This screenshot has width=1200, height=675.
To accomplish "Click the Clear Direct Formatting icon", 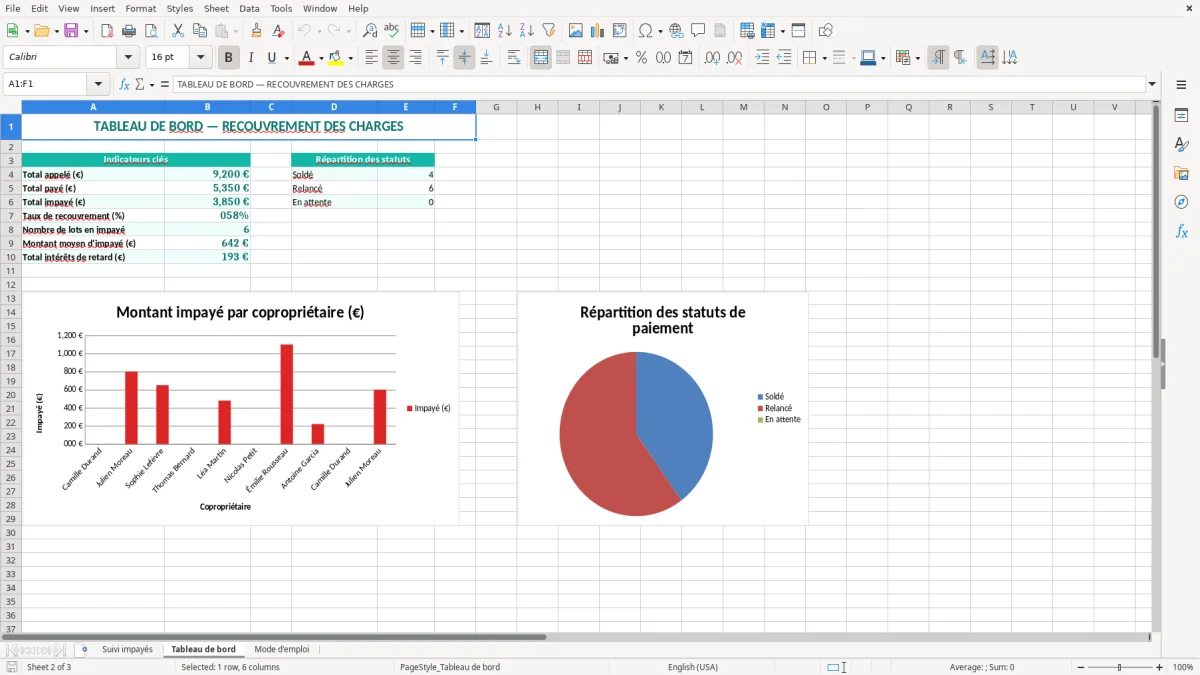I will [x=279, y=31].
